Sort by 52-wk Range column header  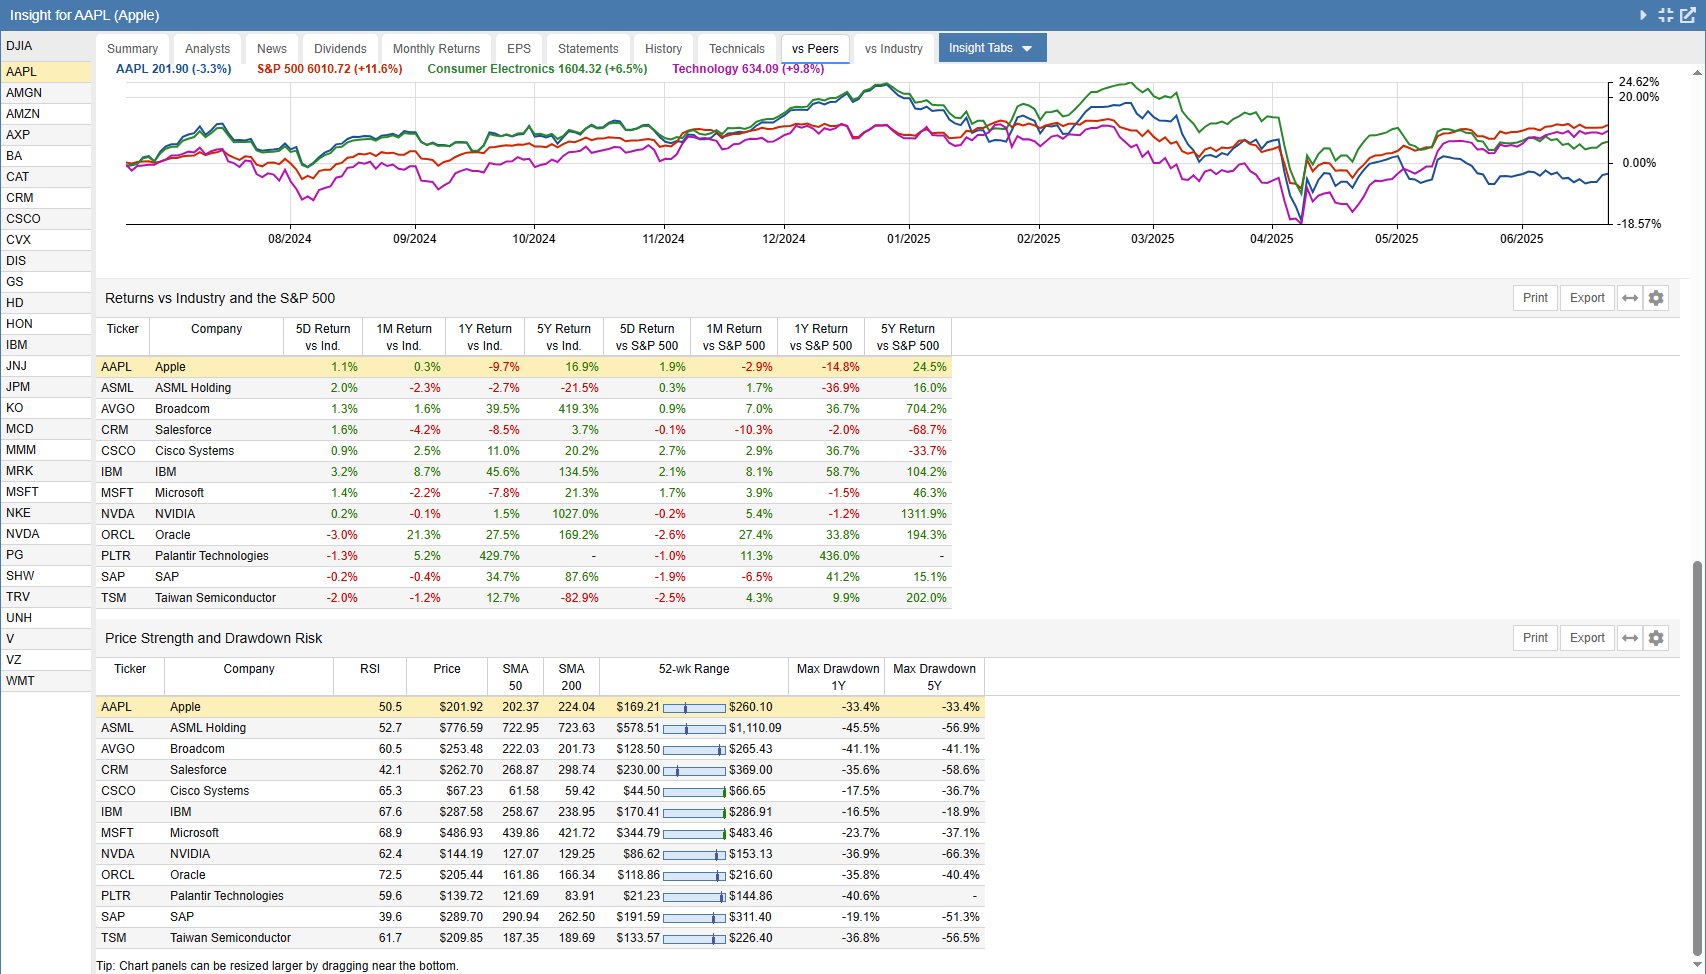(x=694, y=677)
